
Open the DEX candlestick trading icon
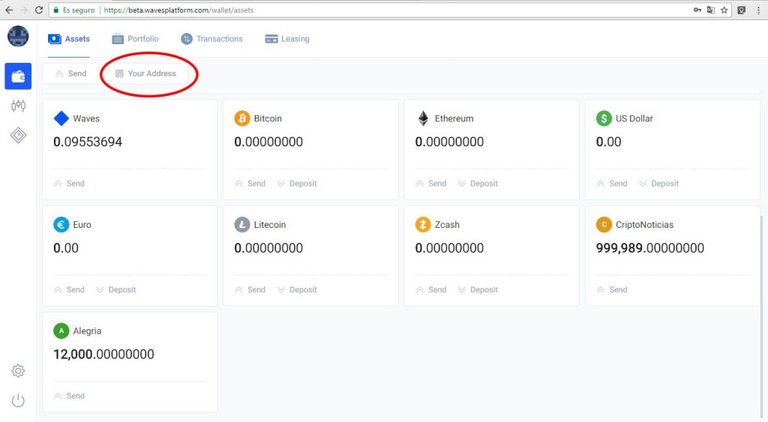18,105
